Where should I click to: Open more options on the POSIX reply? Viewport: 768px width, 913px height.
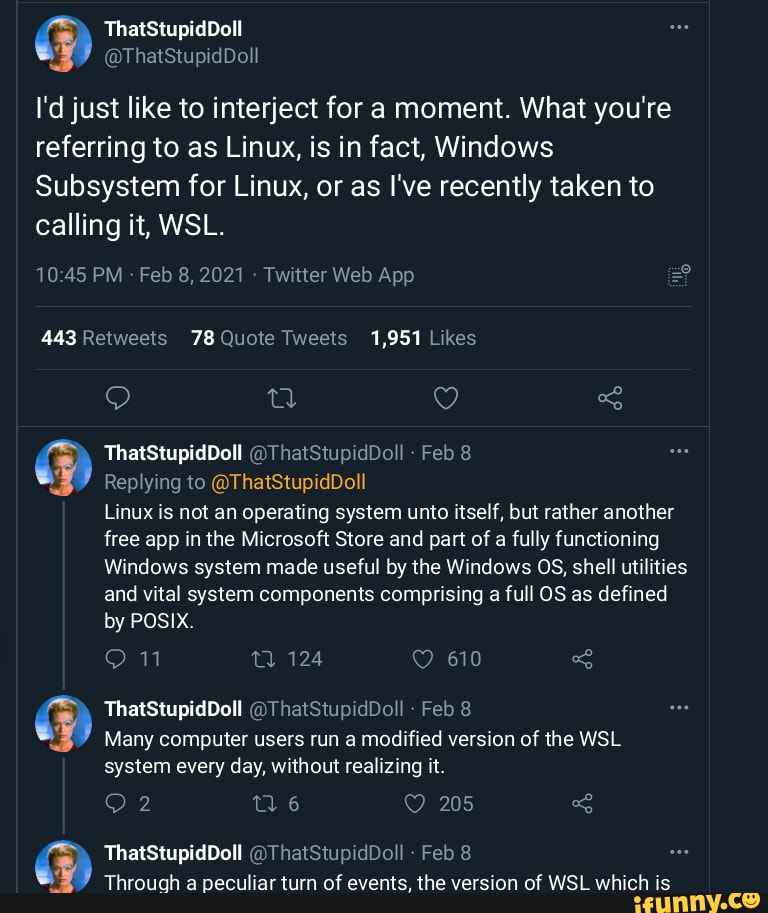pos(679,451)
